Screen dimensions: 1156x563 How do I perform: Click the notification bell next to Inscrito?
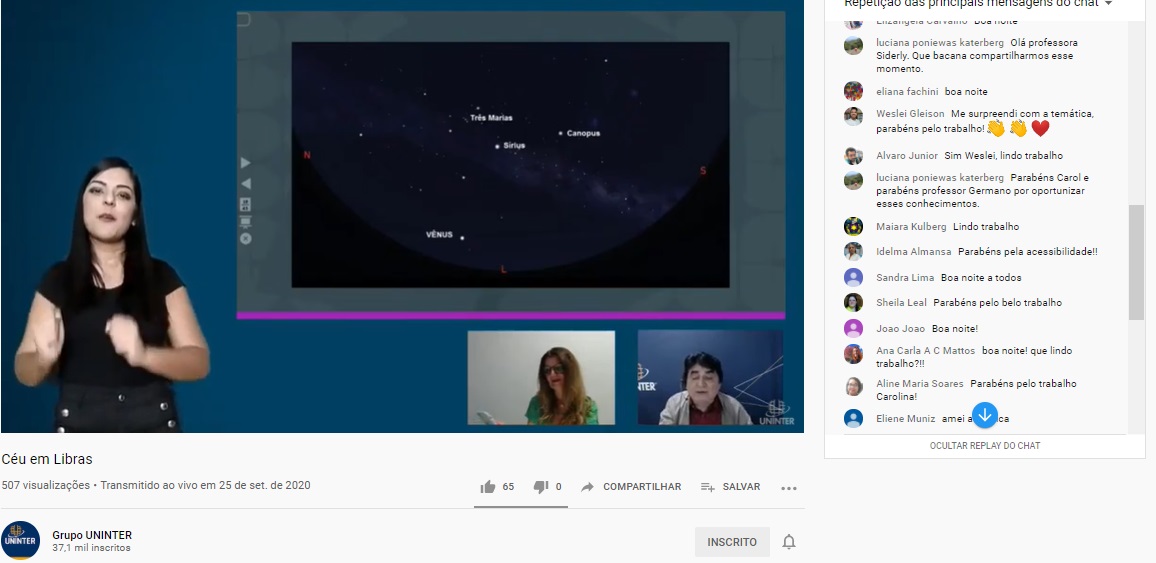point(789,542)
